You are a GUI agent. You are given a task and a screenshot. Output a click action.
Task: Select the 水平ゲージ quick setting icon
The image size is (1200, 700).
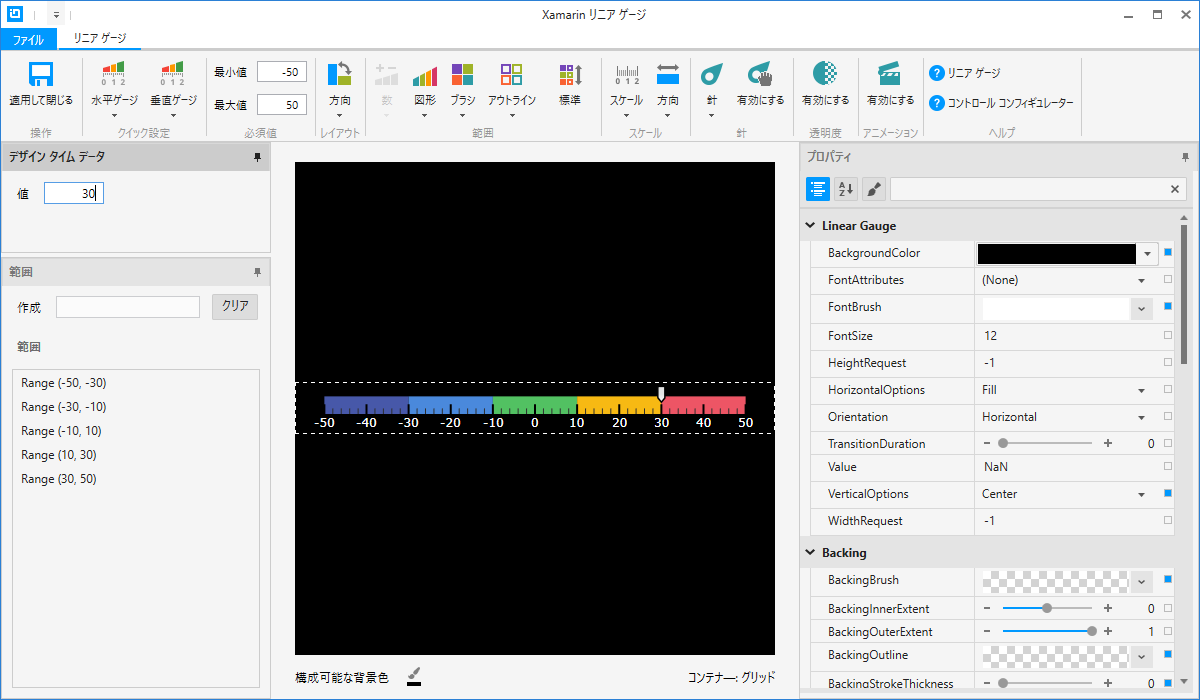pos(114,74)
